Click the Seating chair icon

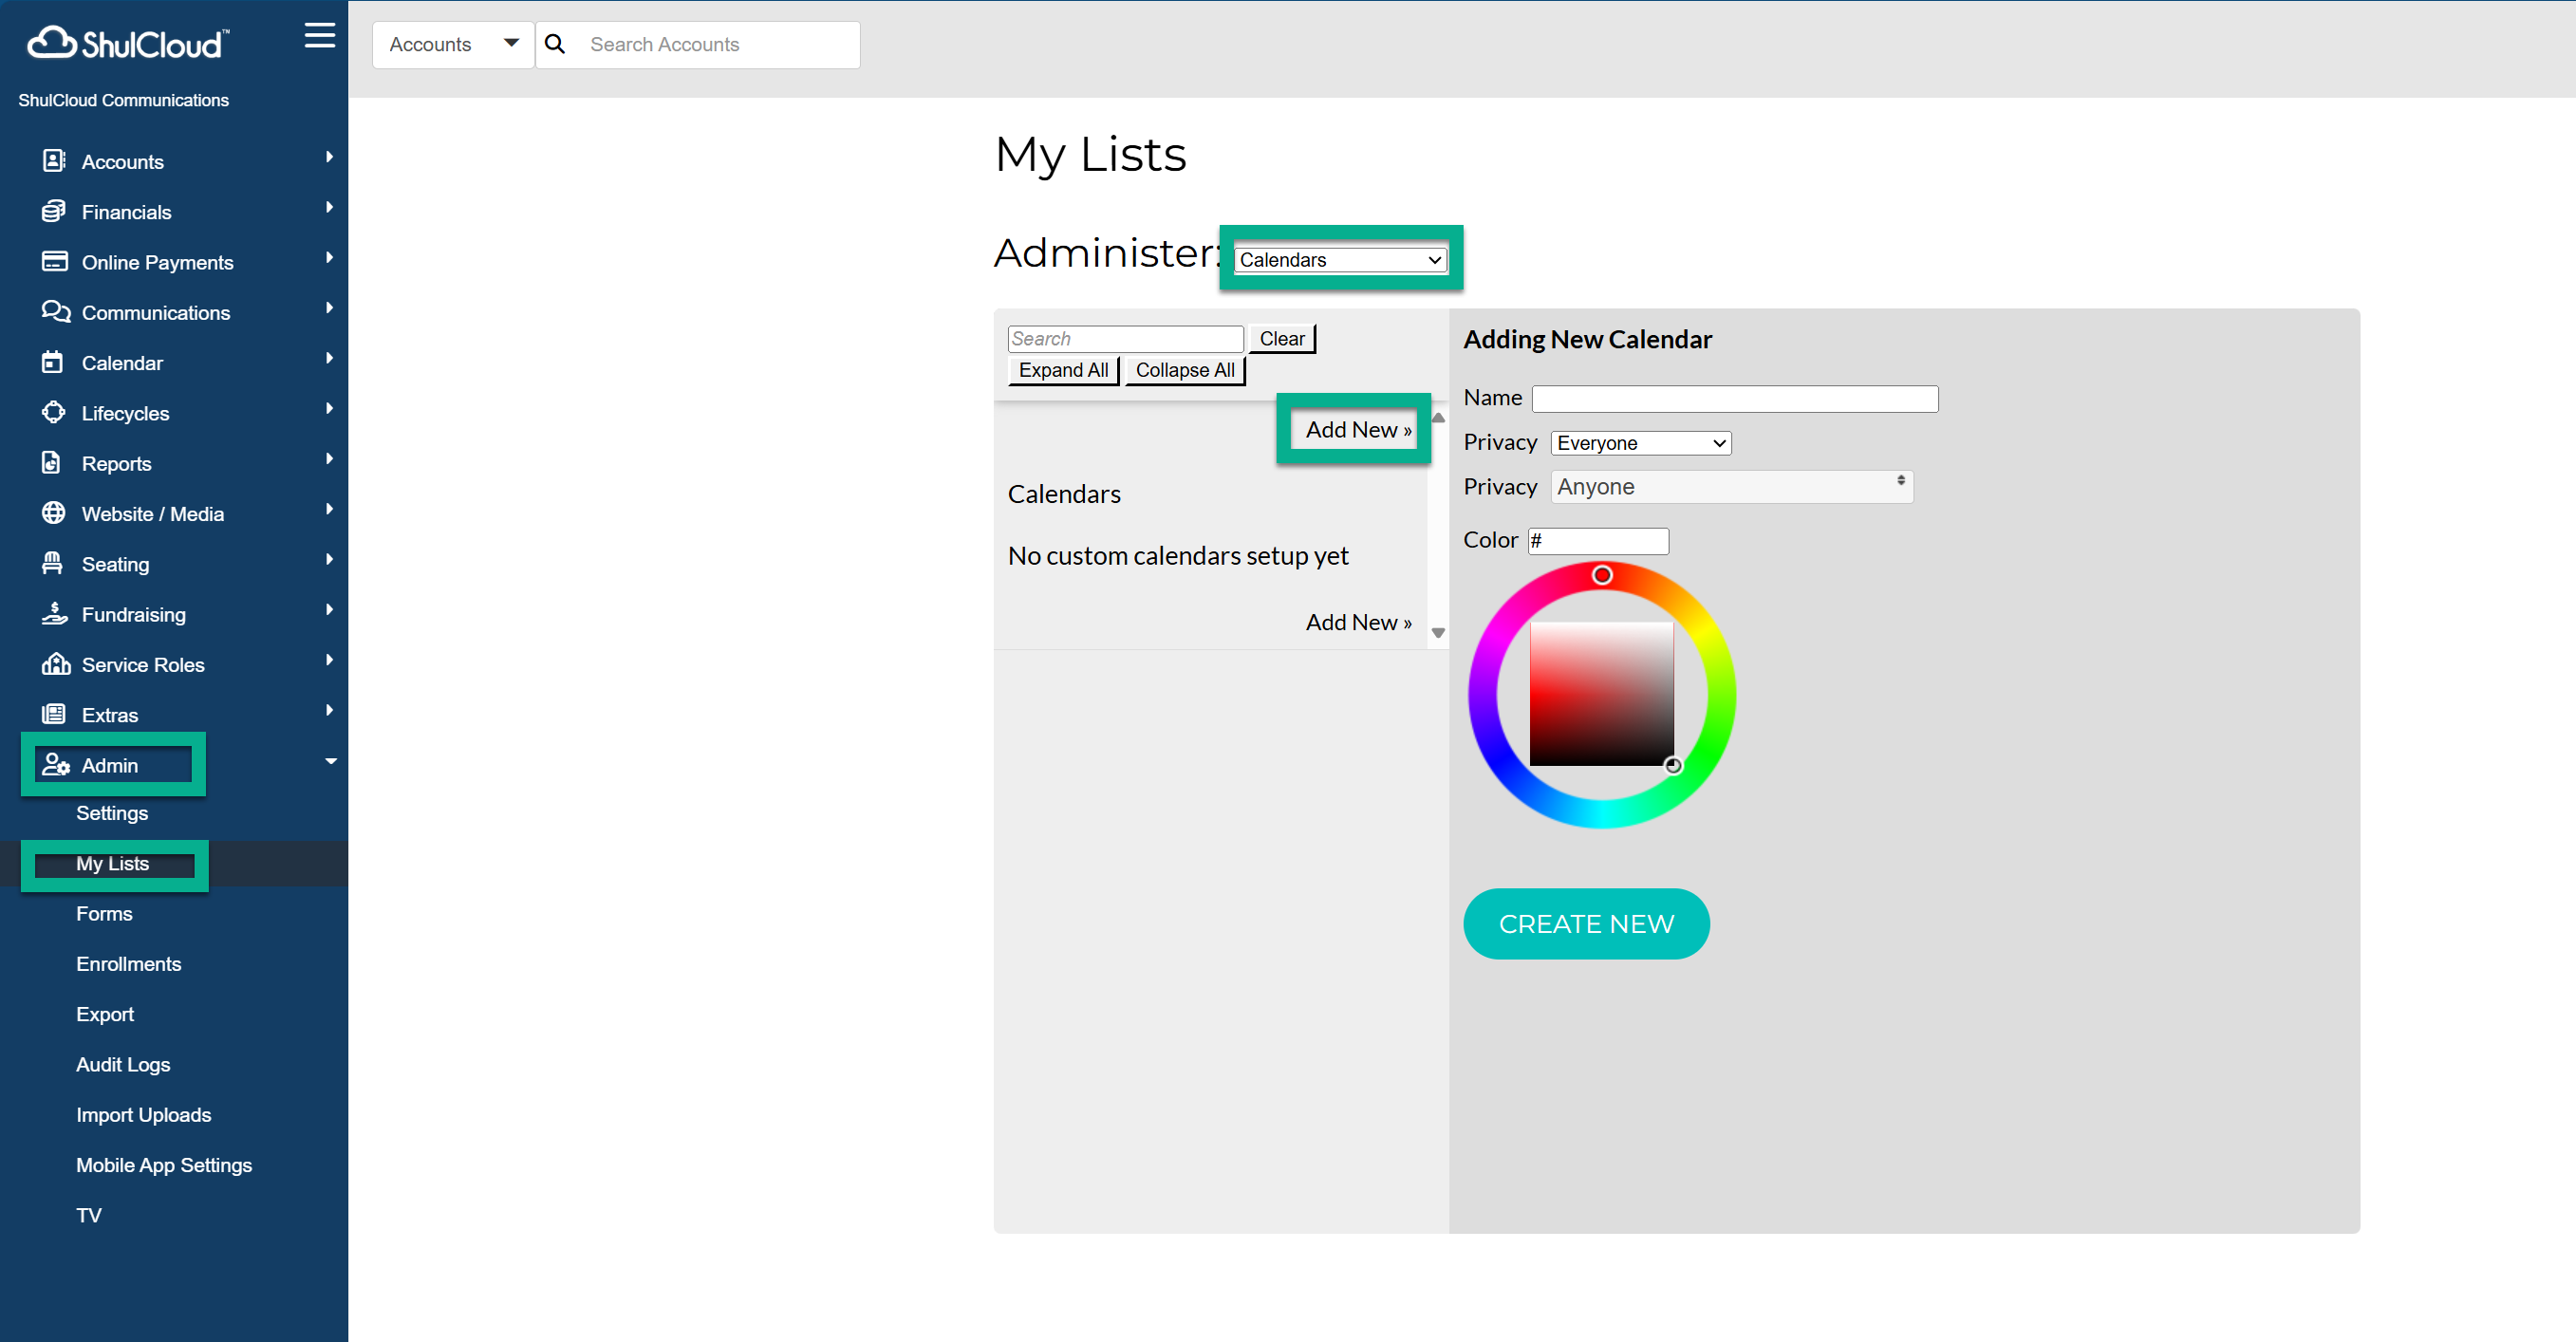pyautogui.click(x=52, y=563)
